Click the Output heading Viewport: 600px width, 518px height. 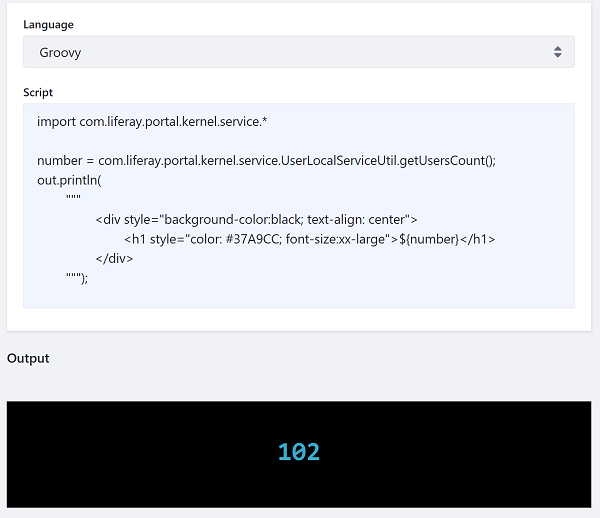[x=28, y=358]
